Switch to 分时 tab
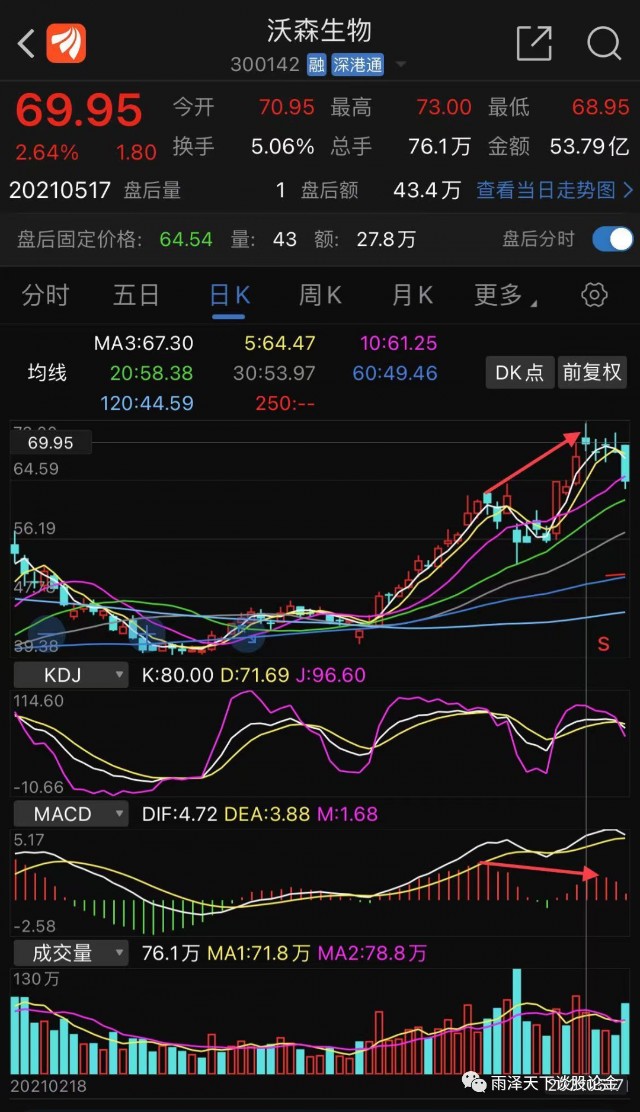 45,295
